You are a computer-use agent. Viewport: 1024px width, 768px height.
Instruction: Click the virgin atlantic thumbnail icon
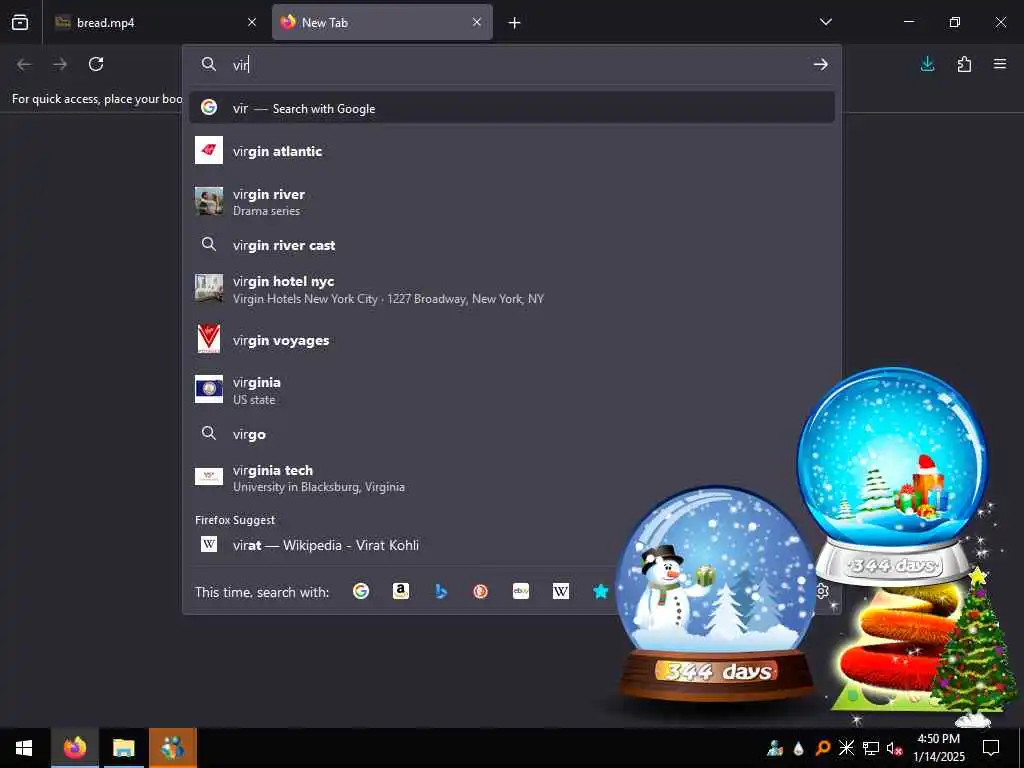coord(209,150)
